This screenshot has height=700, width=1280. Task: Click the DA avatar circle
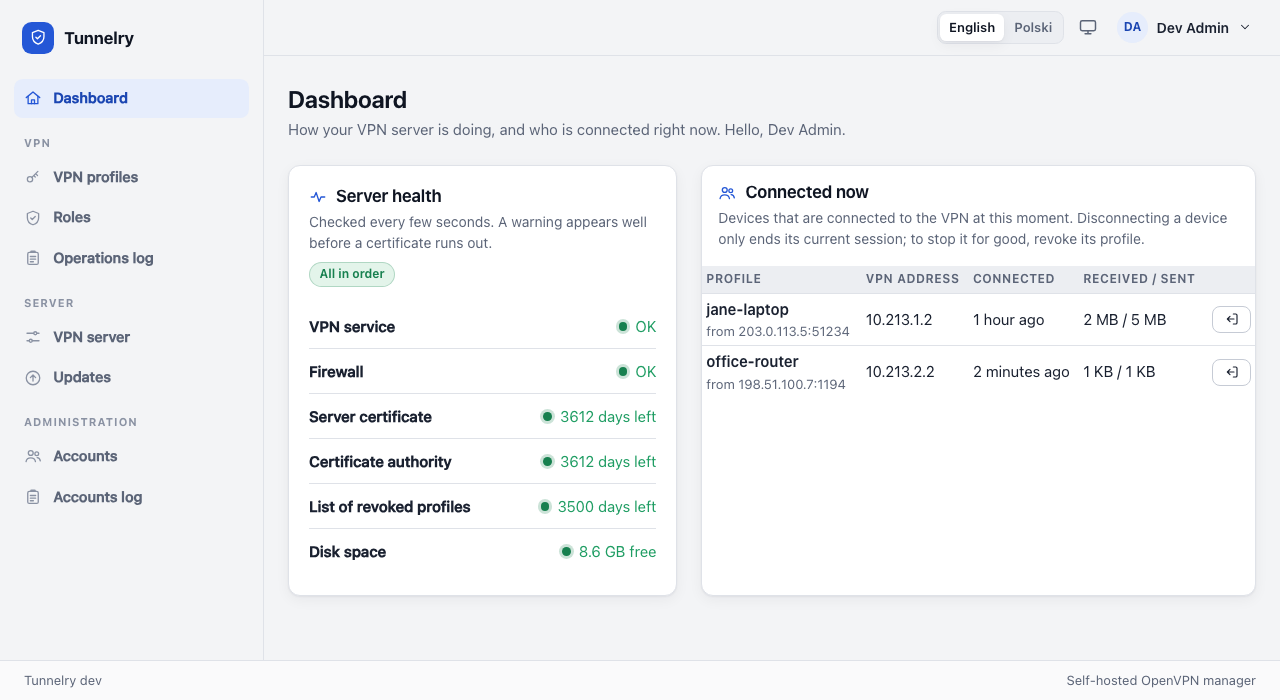point(1132,28)
